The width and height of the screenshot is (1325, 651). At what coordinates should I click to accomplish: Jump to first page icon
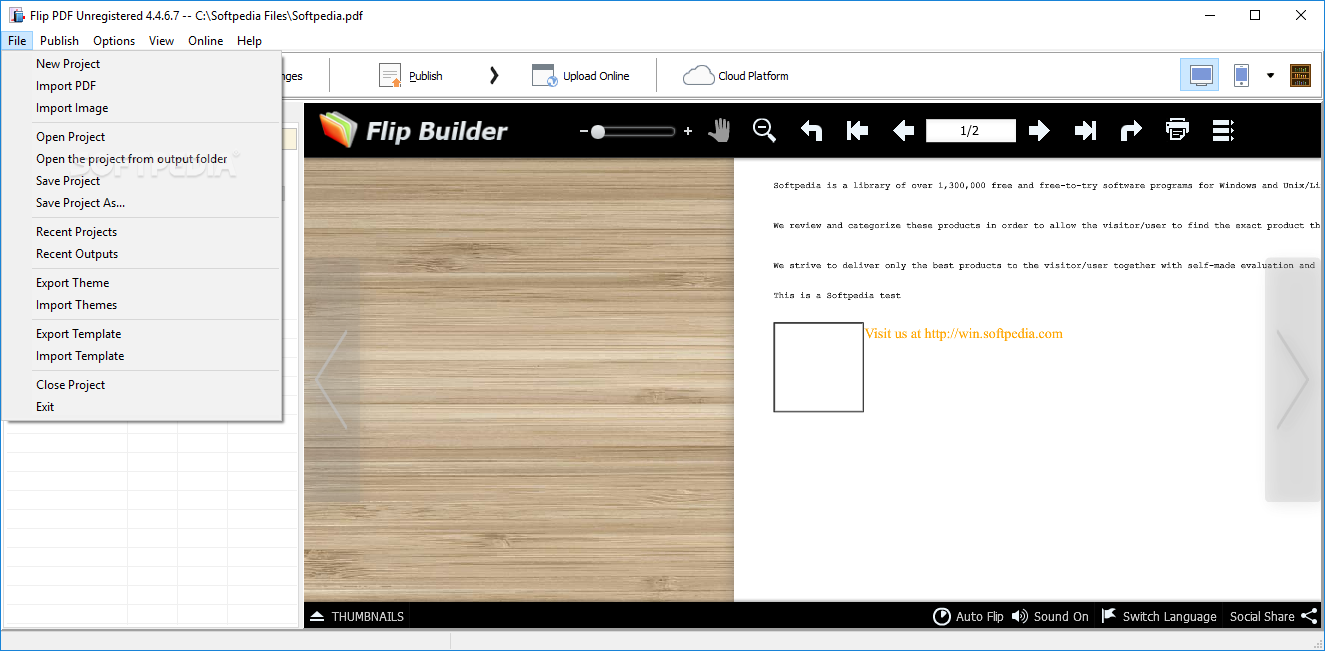coord(857,131)
